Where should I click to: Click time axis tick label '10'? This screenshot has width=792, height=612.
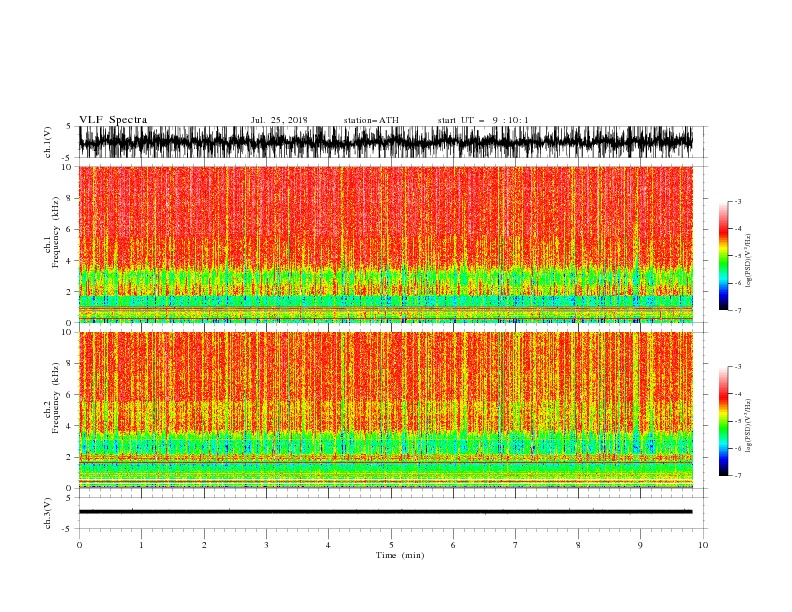click(x=703, y=545)
